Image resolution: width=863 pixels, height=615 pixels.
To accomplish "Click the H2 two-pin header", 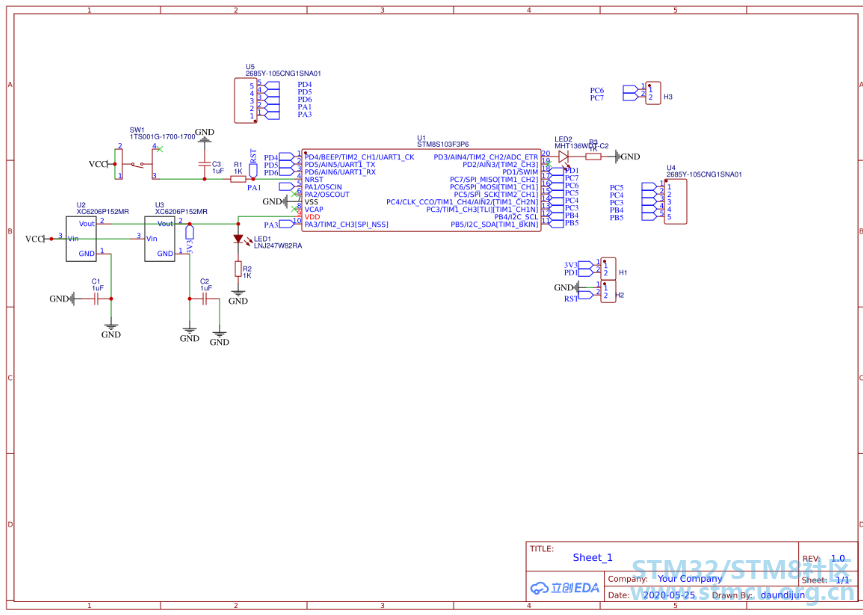I will point(608,291).
